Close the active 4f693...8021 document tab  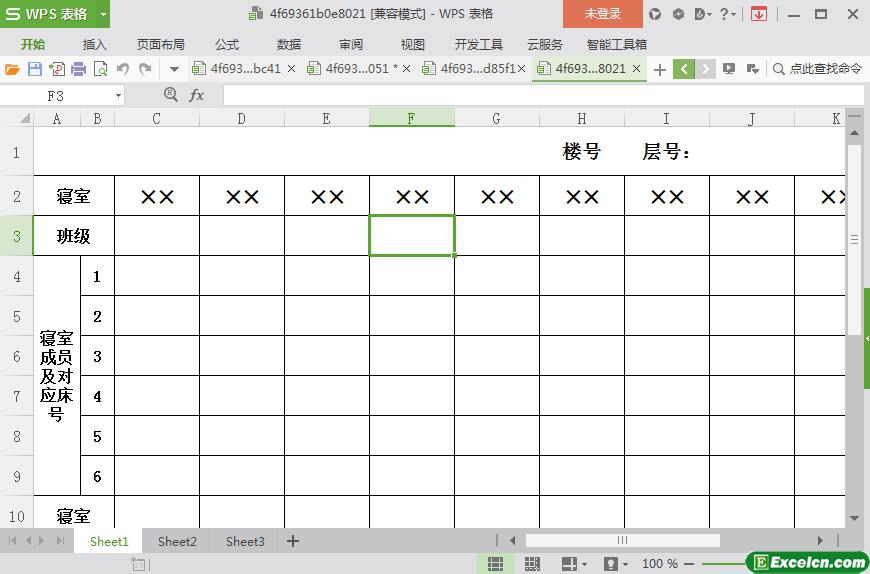click(636, 69)
